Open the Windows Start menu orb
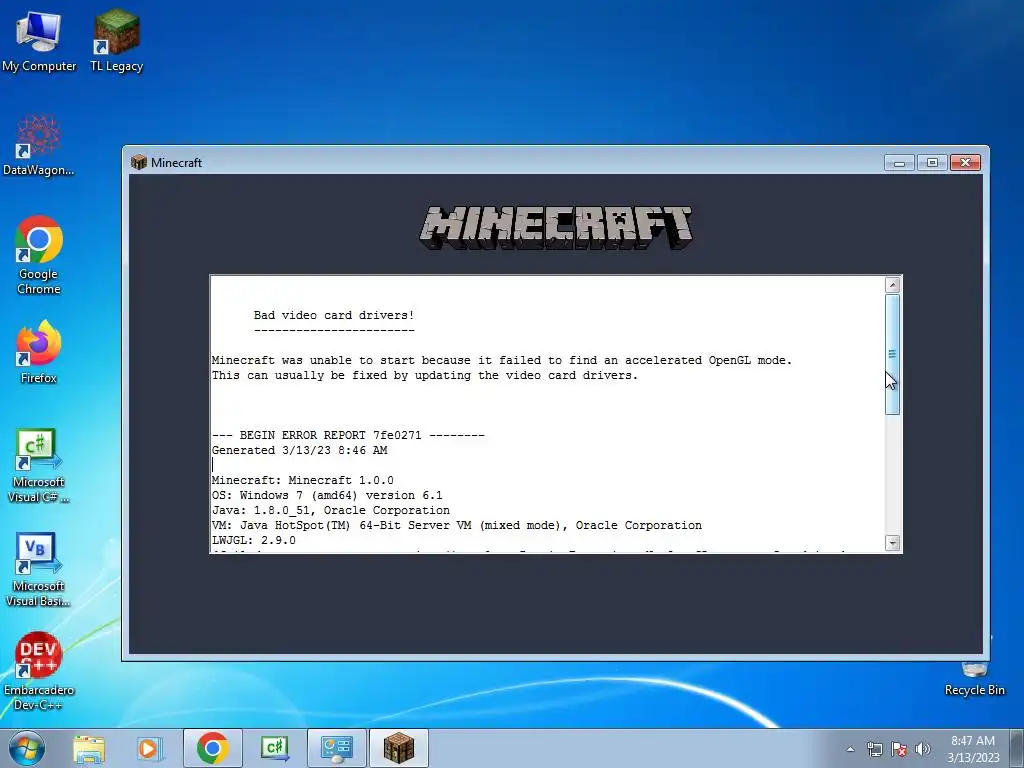 coord(27,748)
